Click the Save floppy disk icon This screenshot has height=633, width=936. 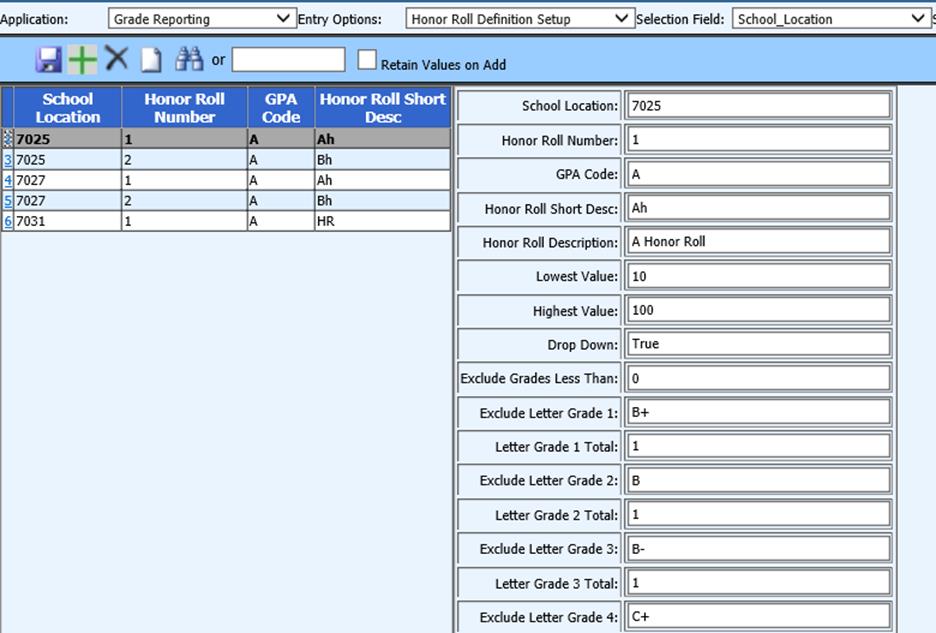click(48, 60)
